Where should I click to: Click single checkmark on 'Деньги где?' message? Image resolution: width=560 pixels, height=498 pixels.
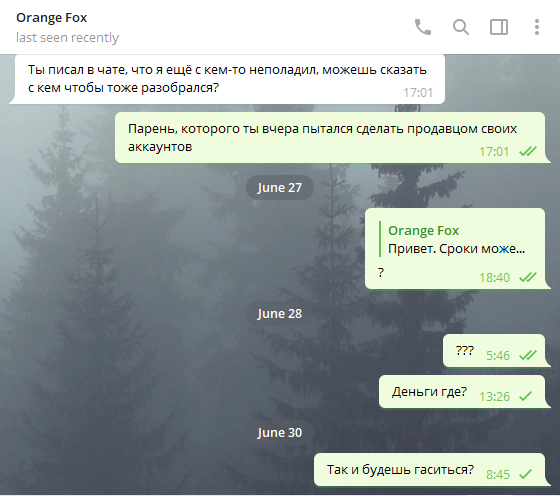click(x=526, y=396)
